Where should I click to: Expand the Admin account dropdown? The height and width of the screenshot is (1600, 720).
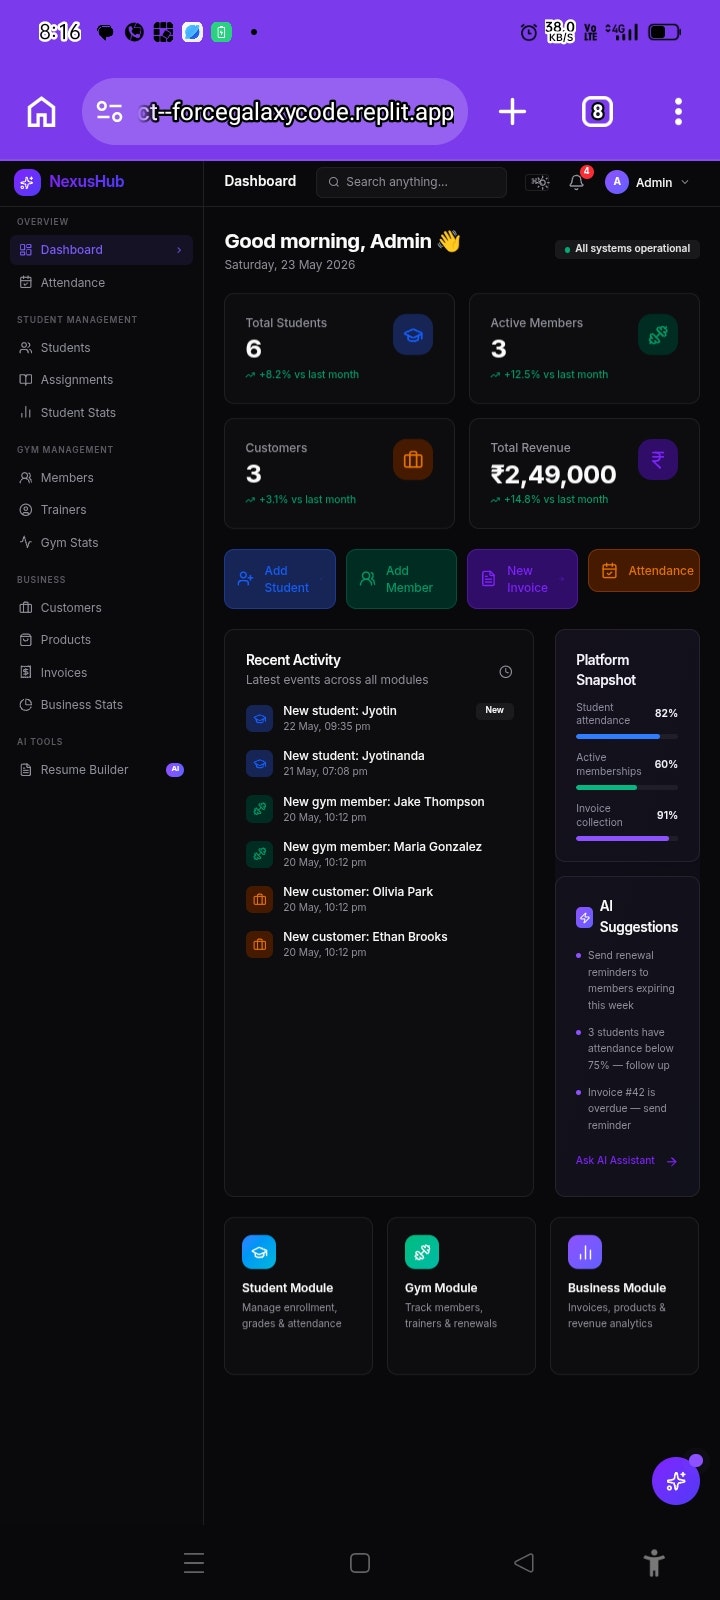(648, 182)
